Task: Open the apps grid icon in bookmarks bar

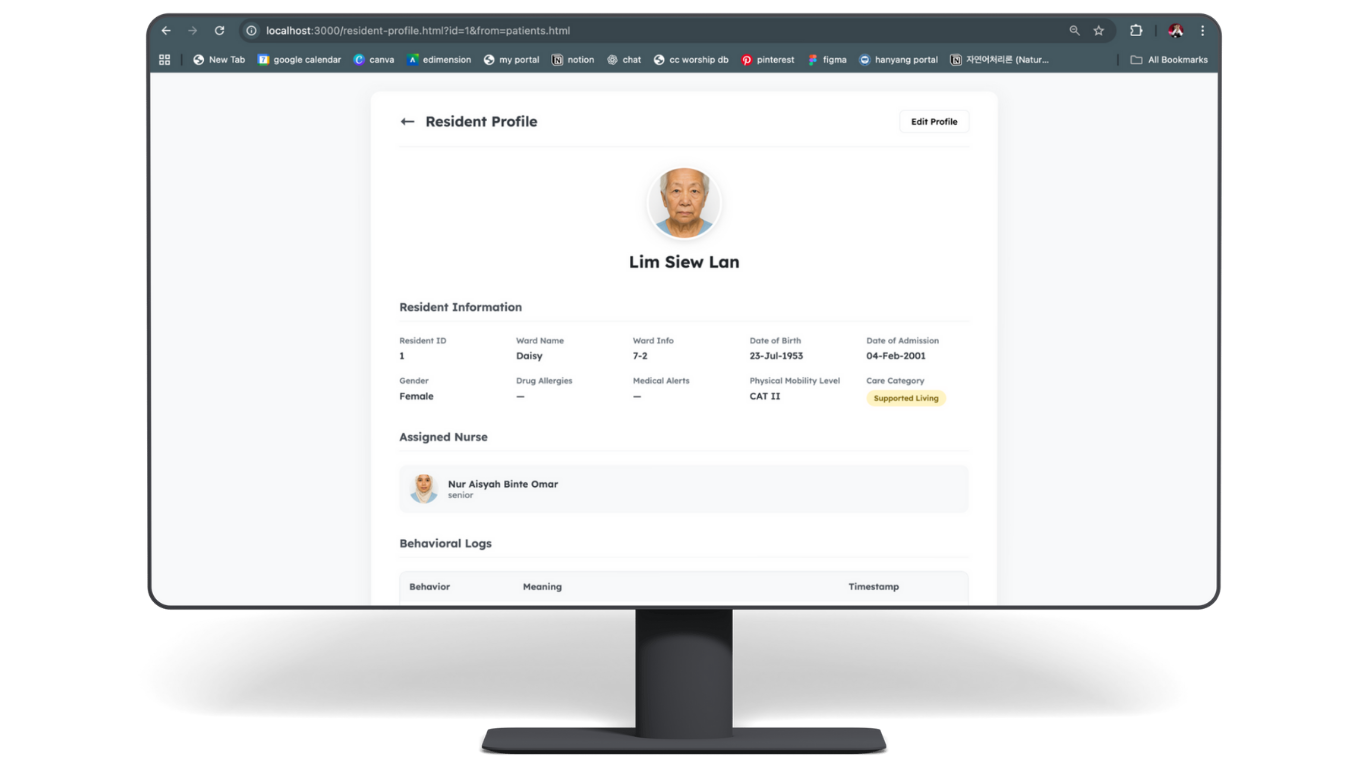Action: [x=165, y=60]
